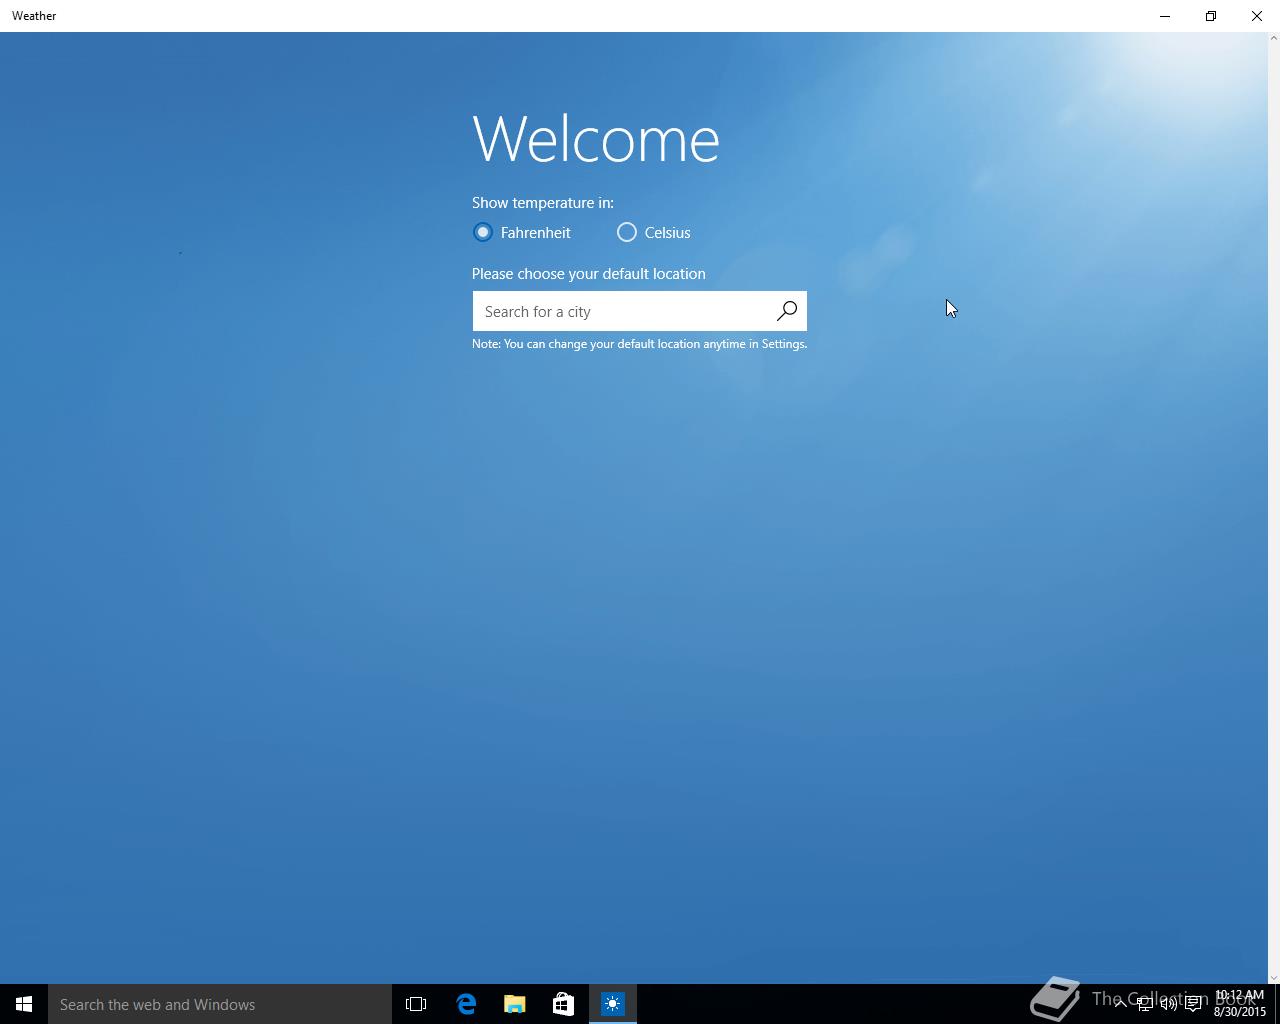The height and width of the screenshot is (1024, 1280).
Task: Open the network status tray icon
Action: click(x=1145, y=1004)
